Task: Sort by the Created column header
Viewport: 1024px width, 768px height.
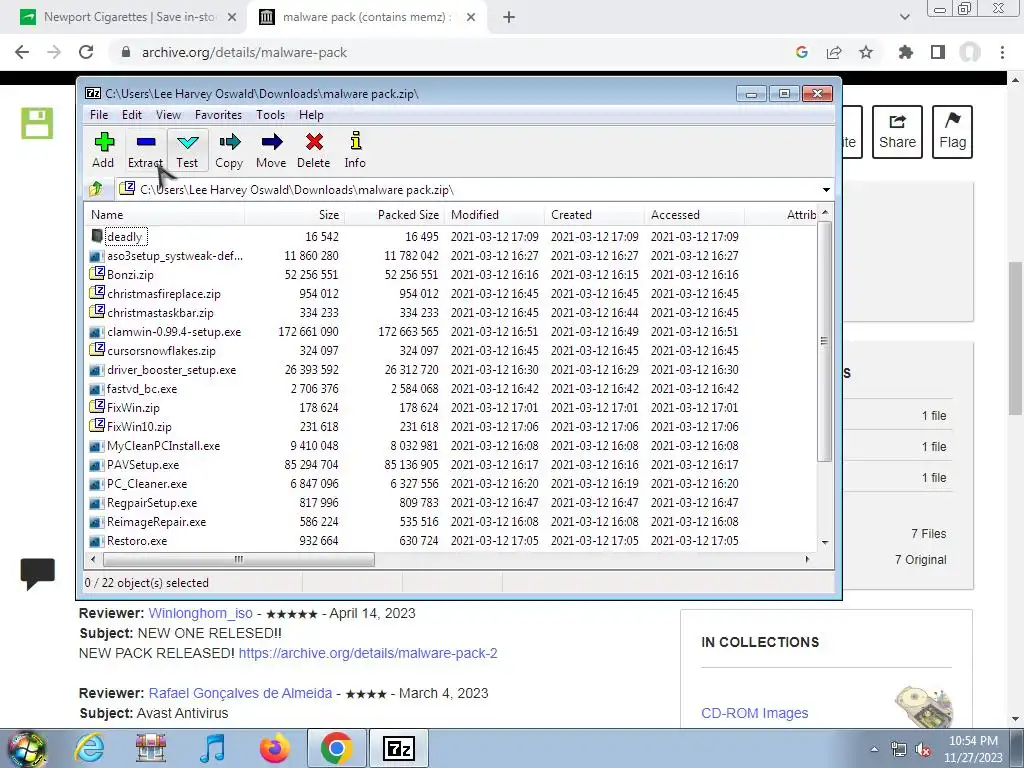Action: (x=594, y=215)
